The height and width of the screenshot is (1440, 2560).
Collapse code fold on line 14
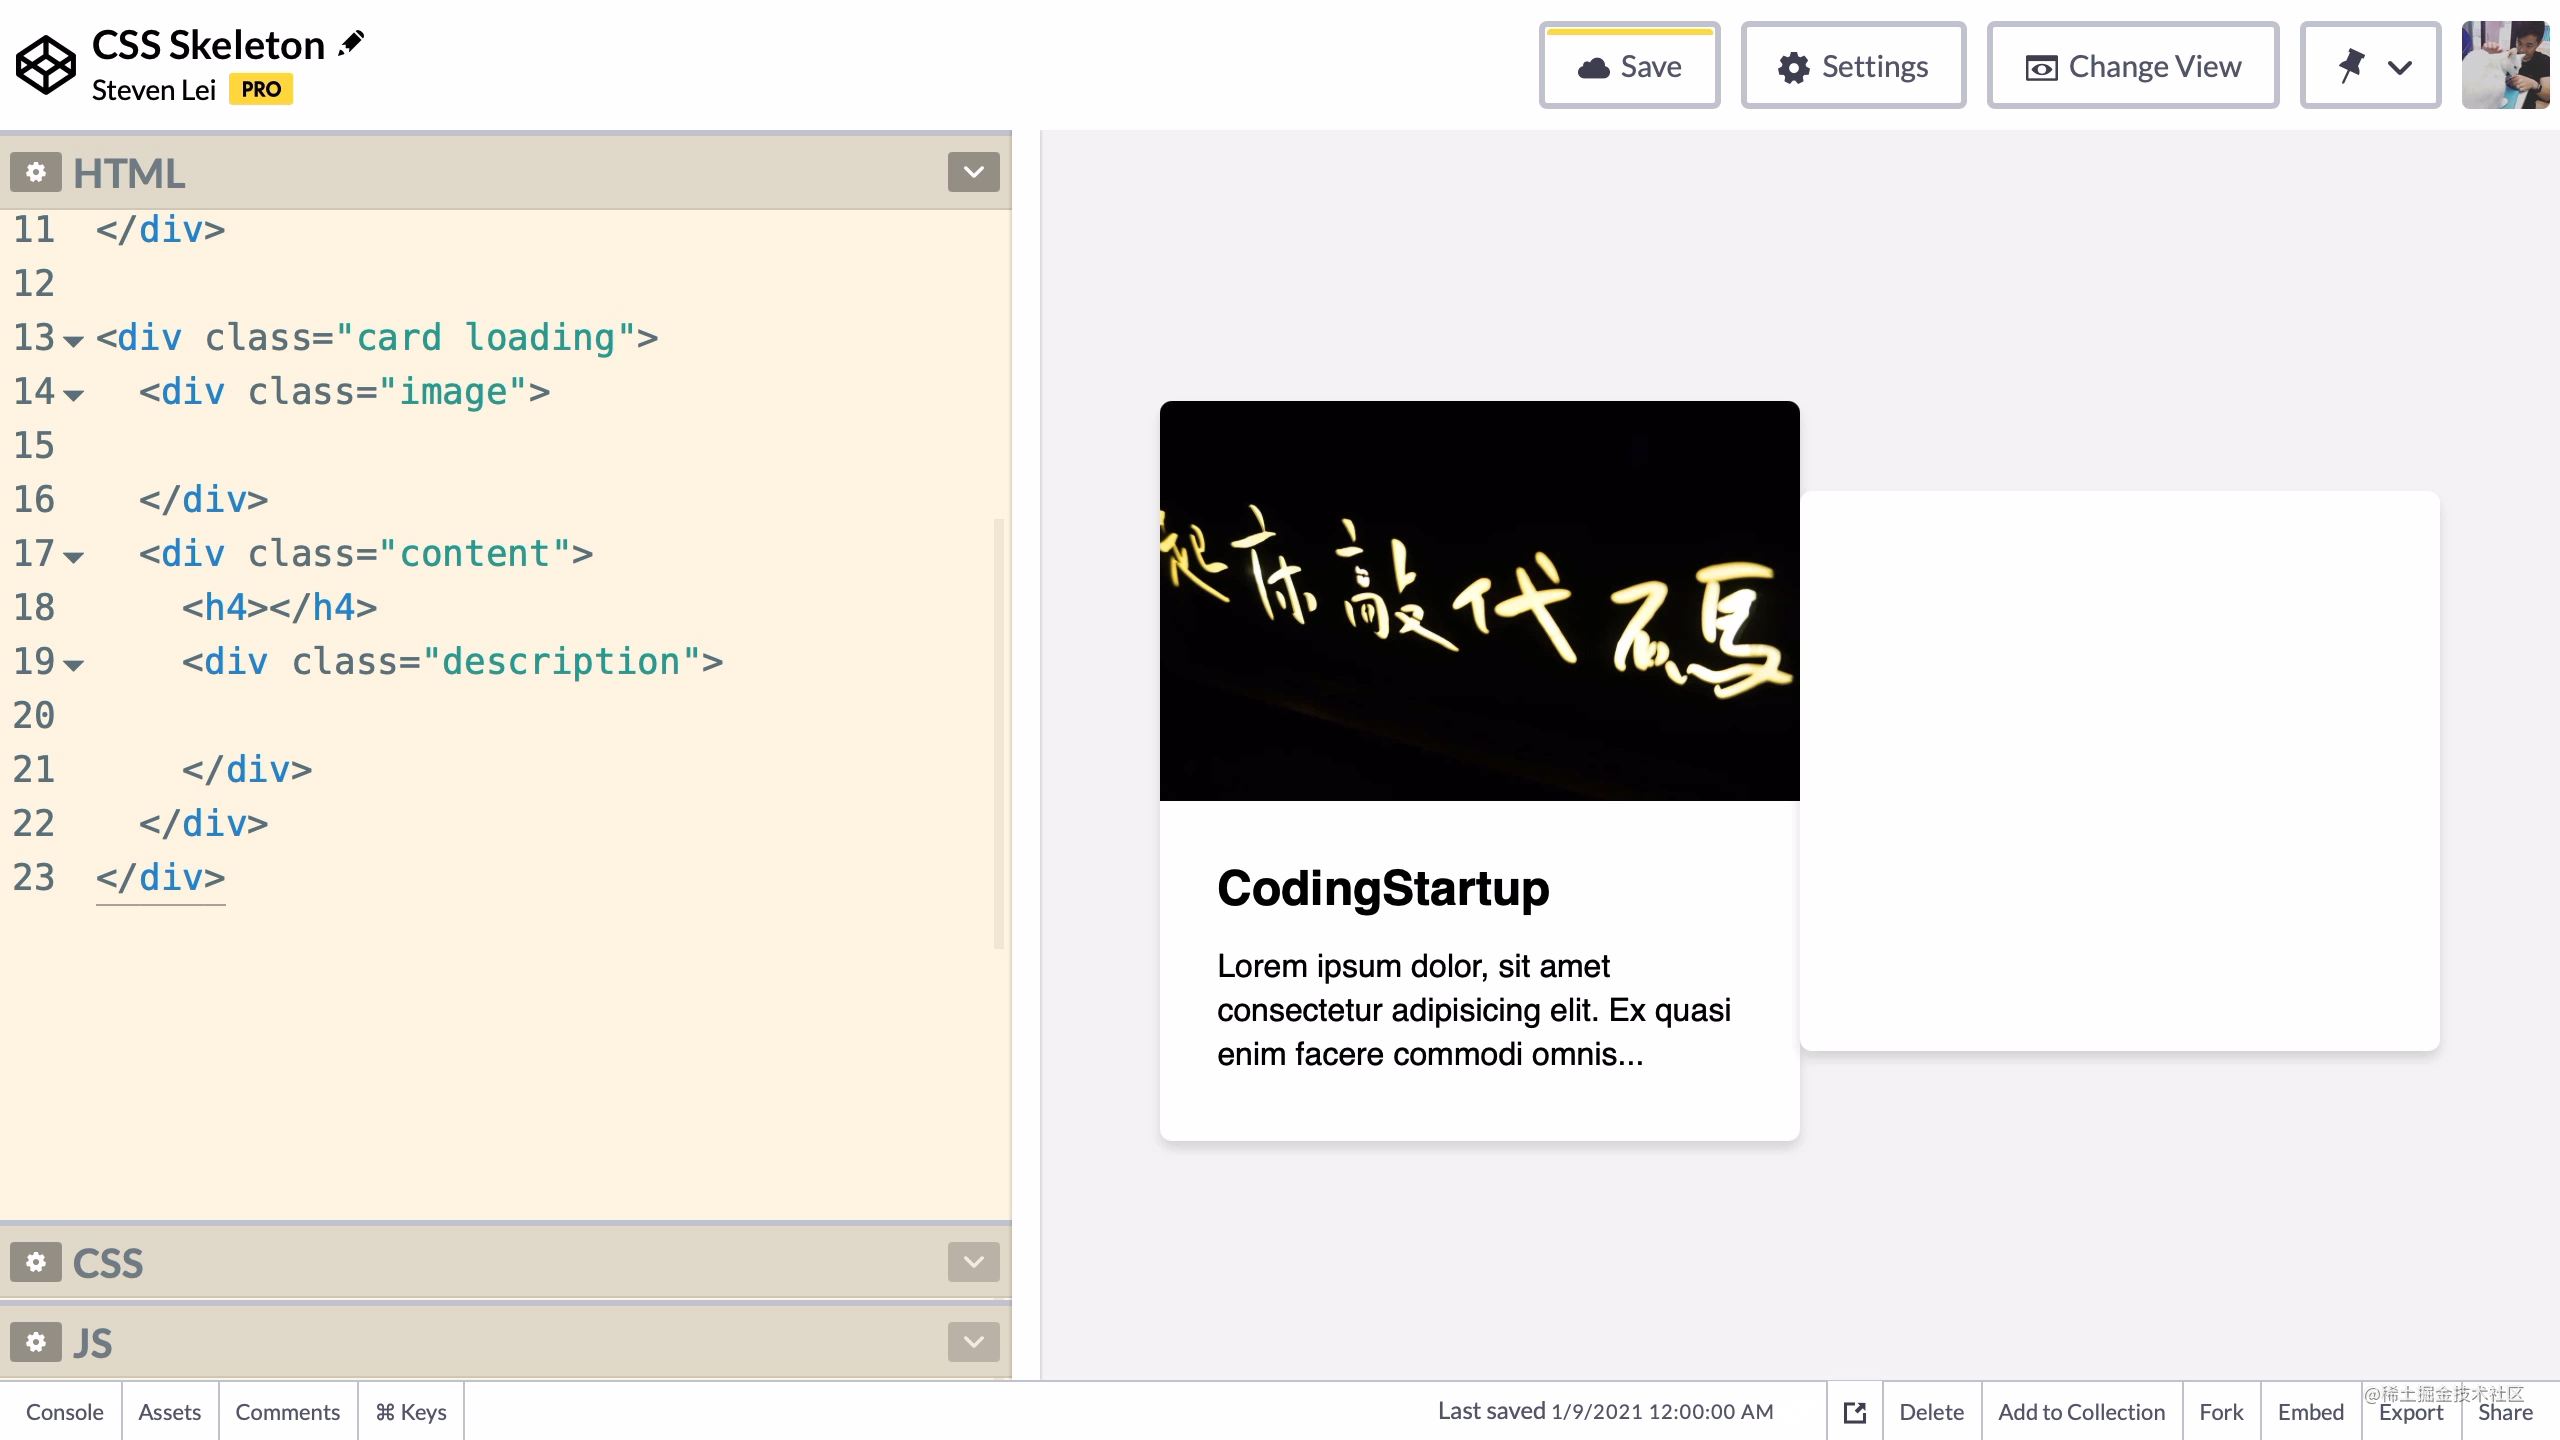tap(73, 395)
